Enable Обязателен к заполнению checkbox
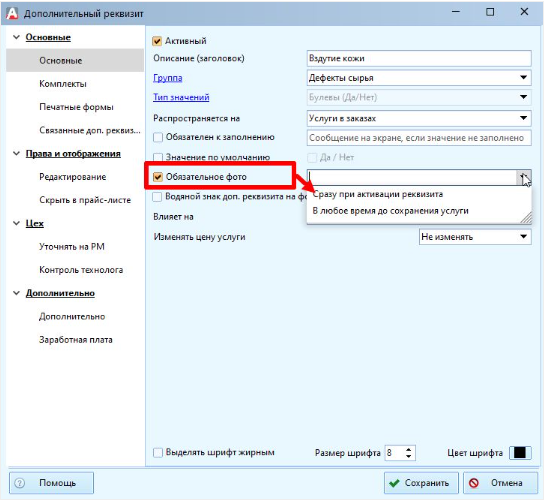Viewport: 545px width, 501px height. coord(158,137)
